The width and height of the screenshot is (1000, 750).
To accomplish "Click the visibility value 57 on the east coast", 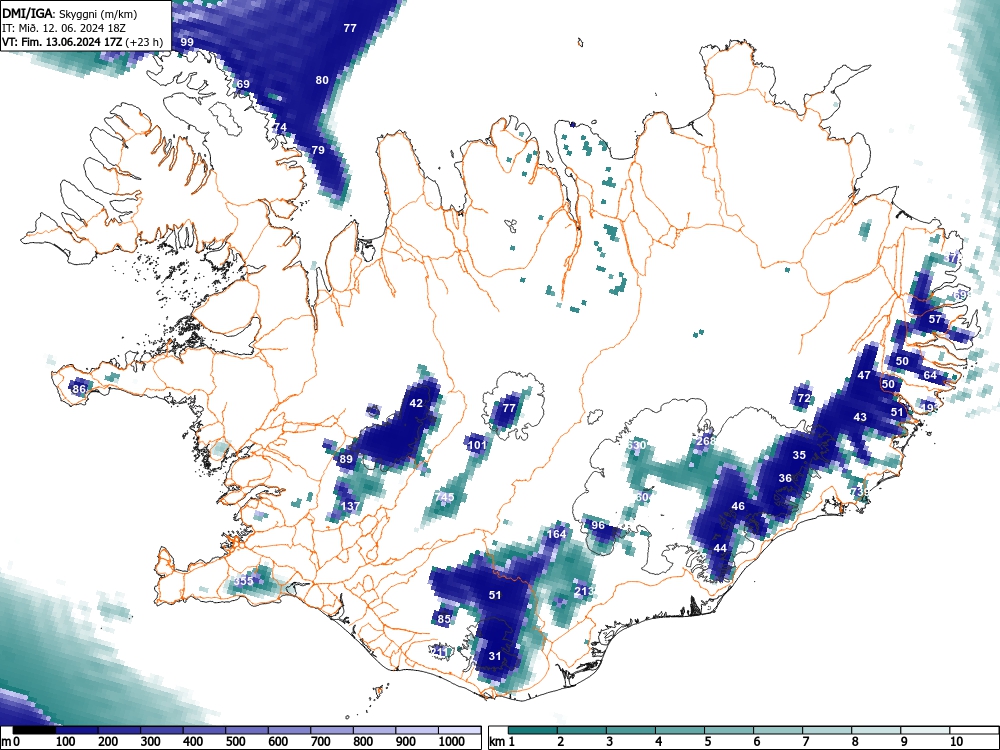I will click(x=935, y=319).
